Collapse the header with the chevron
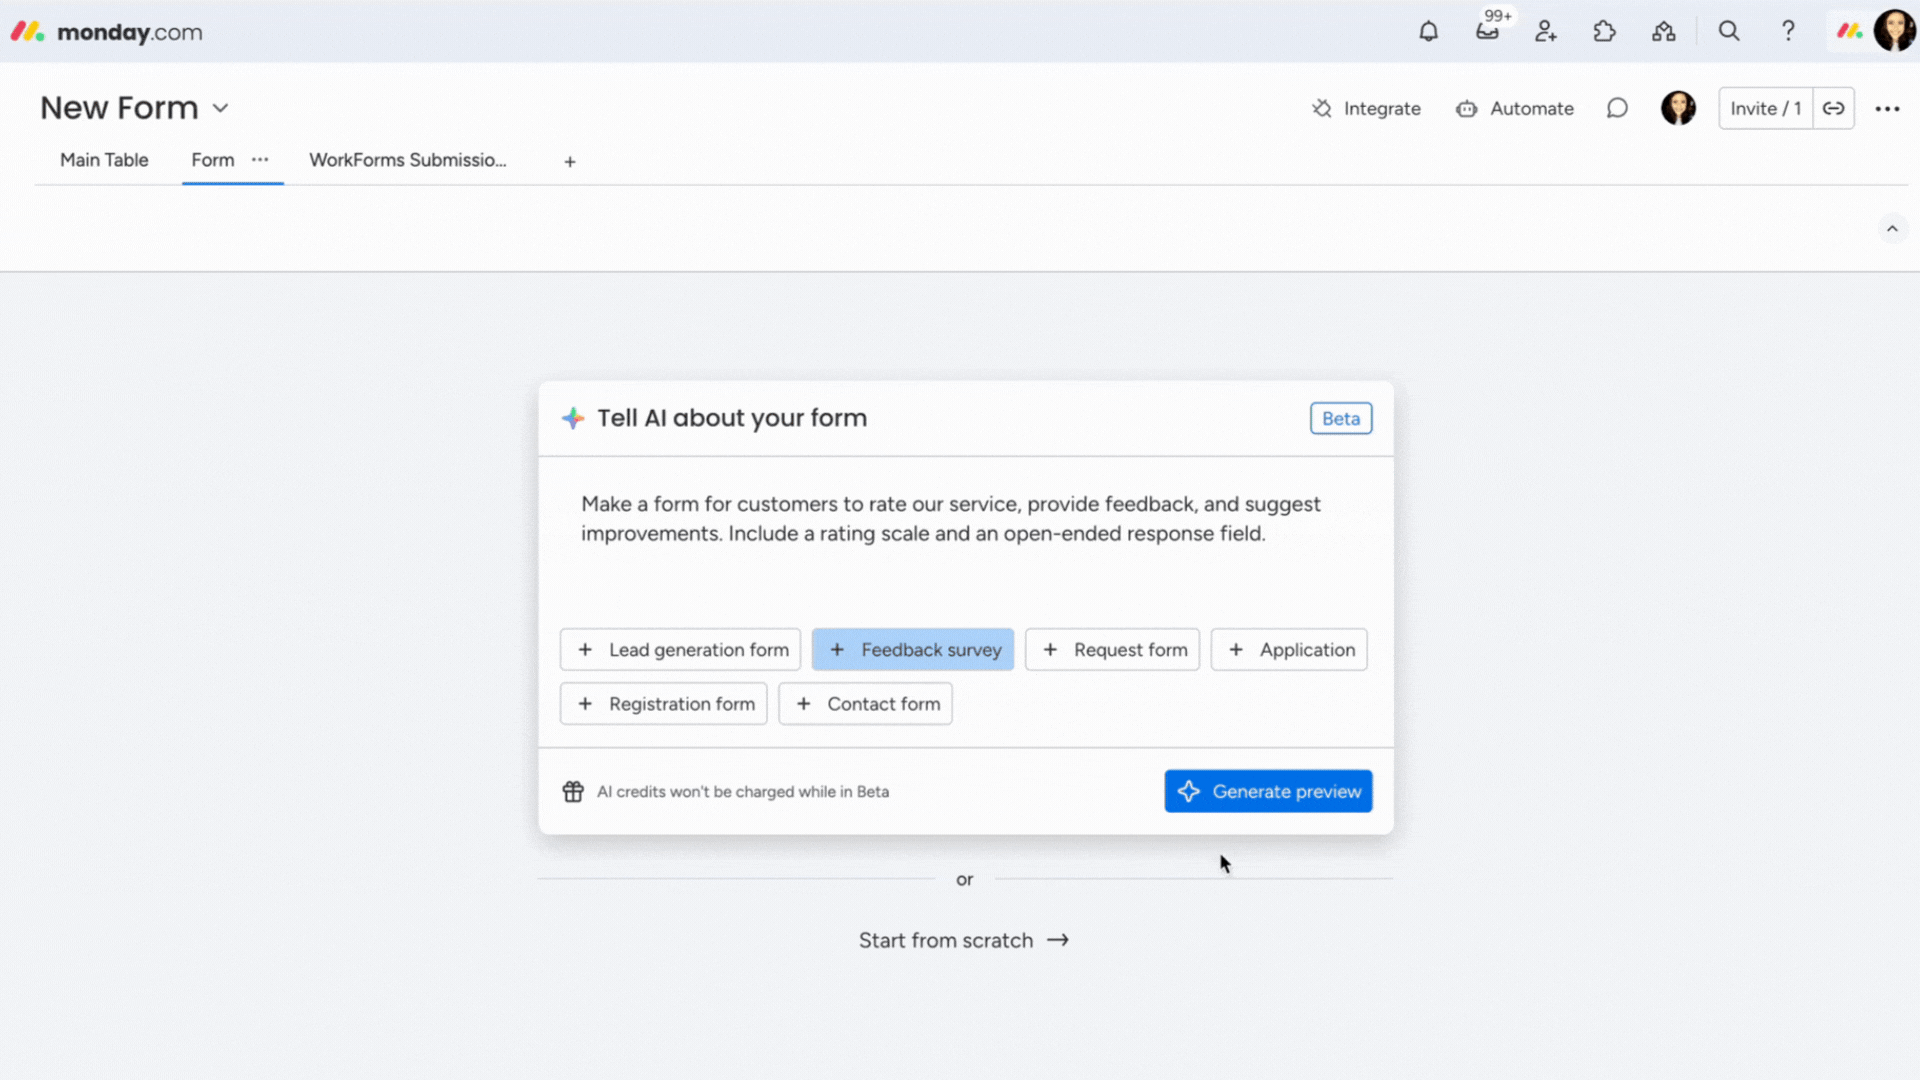 (1892, 229)
